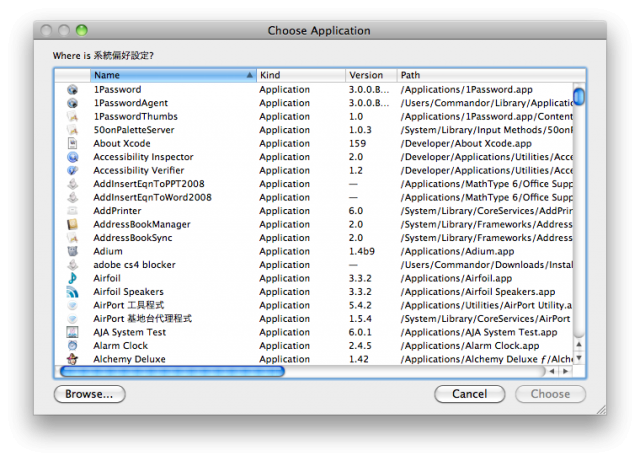This screenshot has width=640, height=461.
Task: Select AddInsertEqnToWord2008 in the list
Action: pos(153,197)
